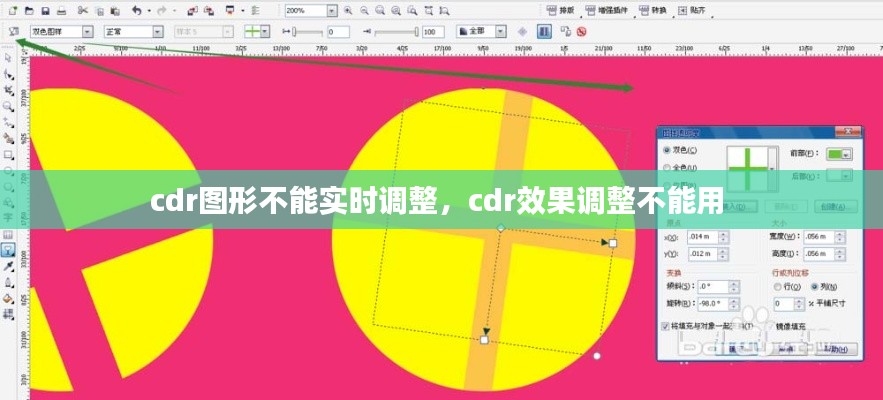Viewport: 883px width, 400px height.
Task: Open the 200% zoom level dropdown
Action: click(x=331, y=10)
